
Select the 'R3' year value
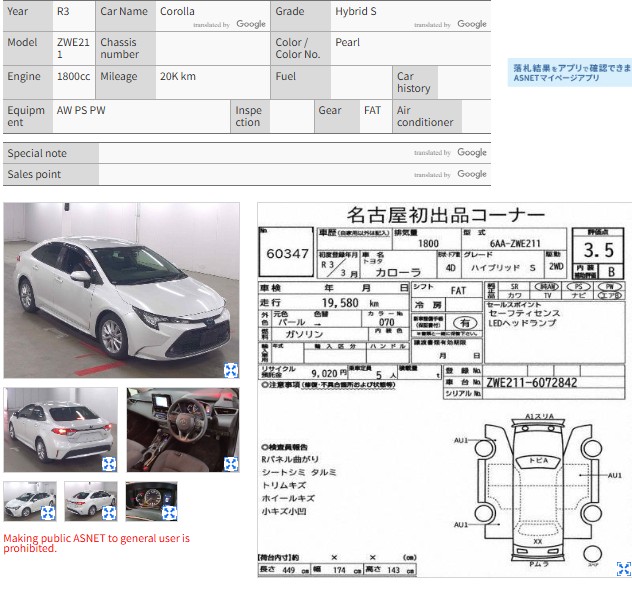coord(63,11)
